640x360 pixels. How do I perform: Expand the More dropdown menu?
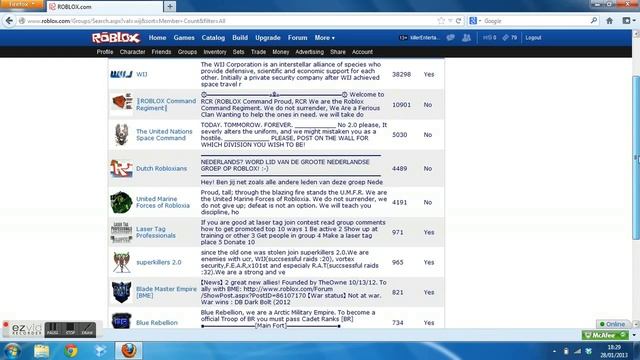[324, 38]
